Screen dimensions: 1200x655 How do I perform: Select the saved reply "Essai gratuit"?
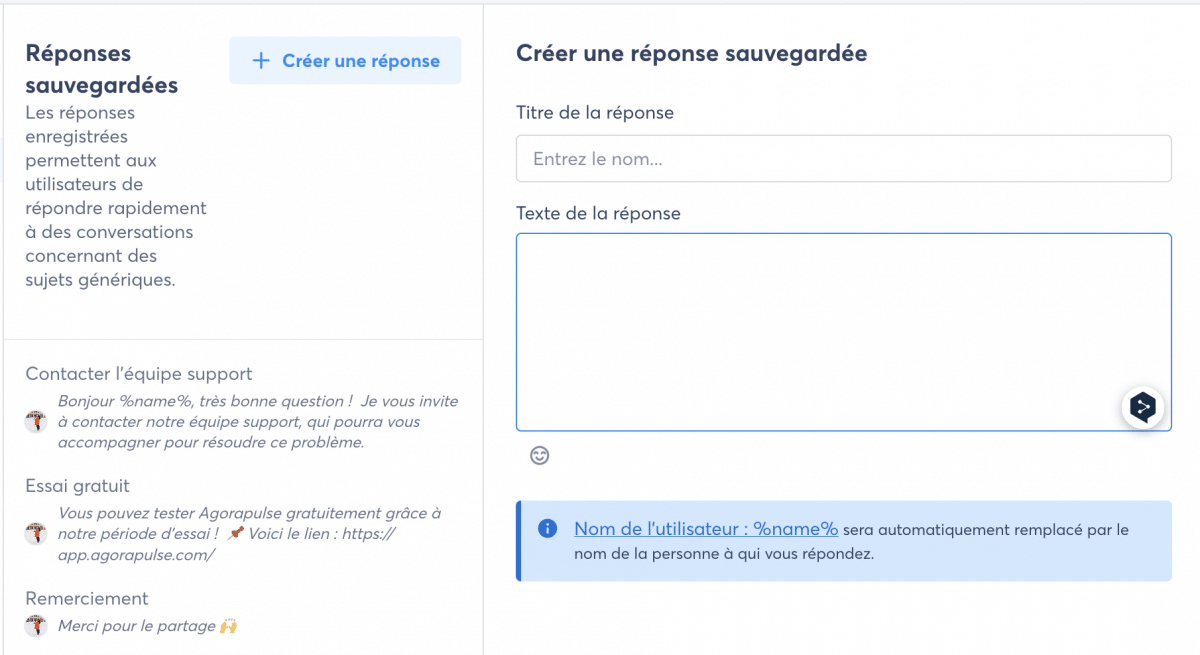click(x=77, y=485)
